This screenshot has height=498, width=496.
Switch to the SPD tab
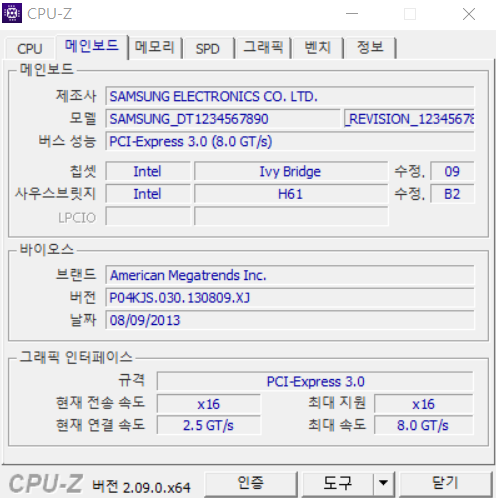pos(208,49)
